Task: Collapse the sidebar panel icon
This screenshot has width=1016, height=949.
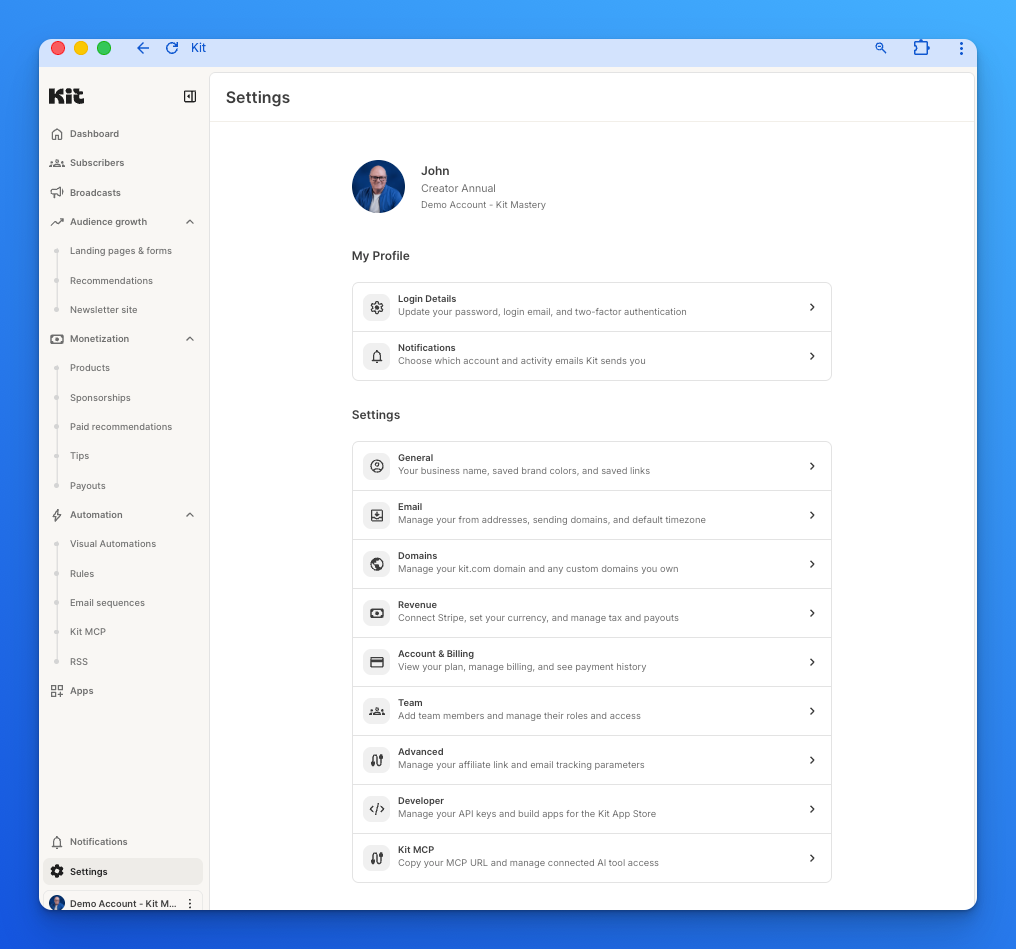Action: pos(190,97)
